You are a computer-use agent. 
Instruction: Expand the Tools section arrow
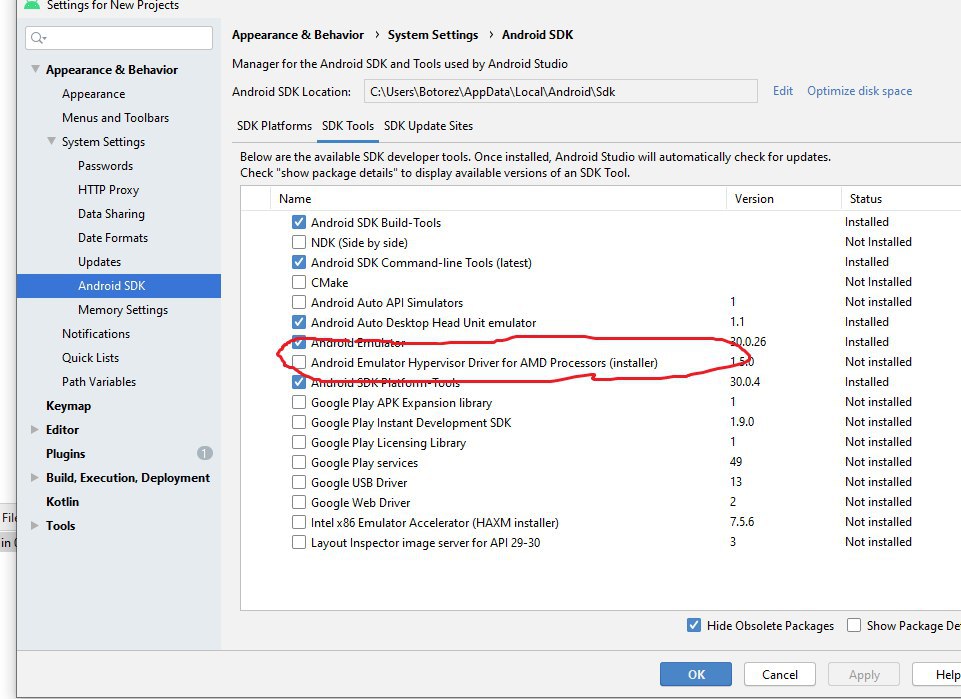click(x=35, y=525)
